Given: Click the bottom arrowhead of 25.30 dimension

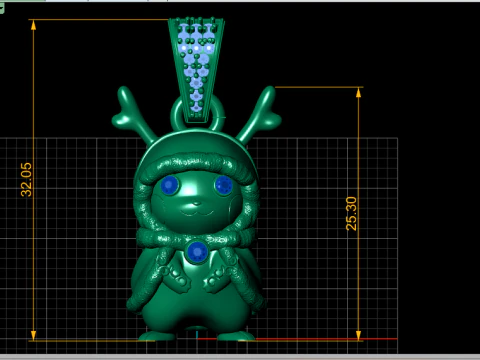Looking at the screenshot, I should point(358,335).
